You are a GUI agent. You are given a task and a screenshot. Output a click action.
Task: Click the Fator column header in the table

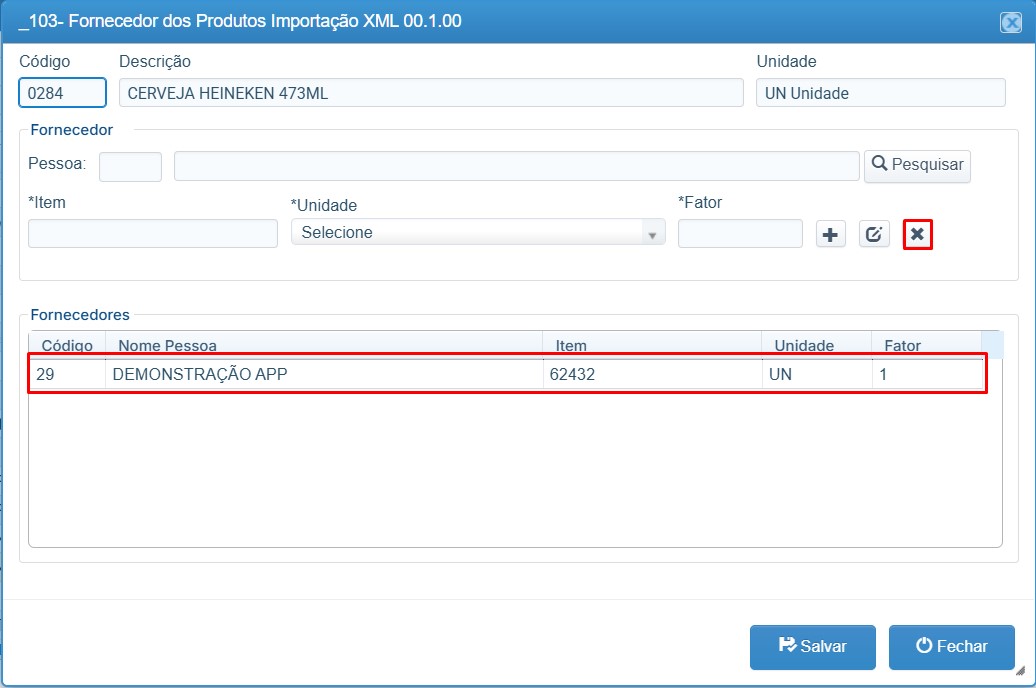coord(926,345)
